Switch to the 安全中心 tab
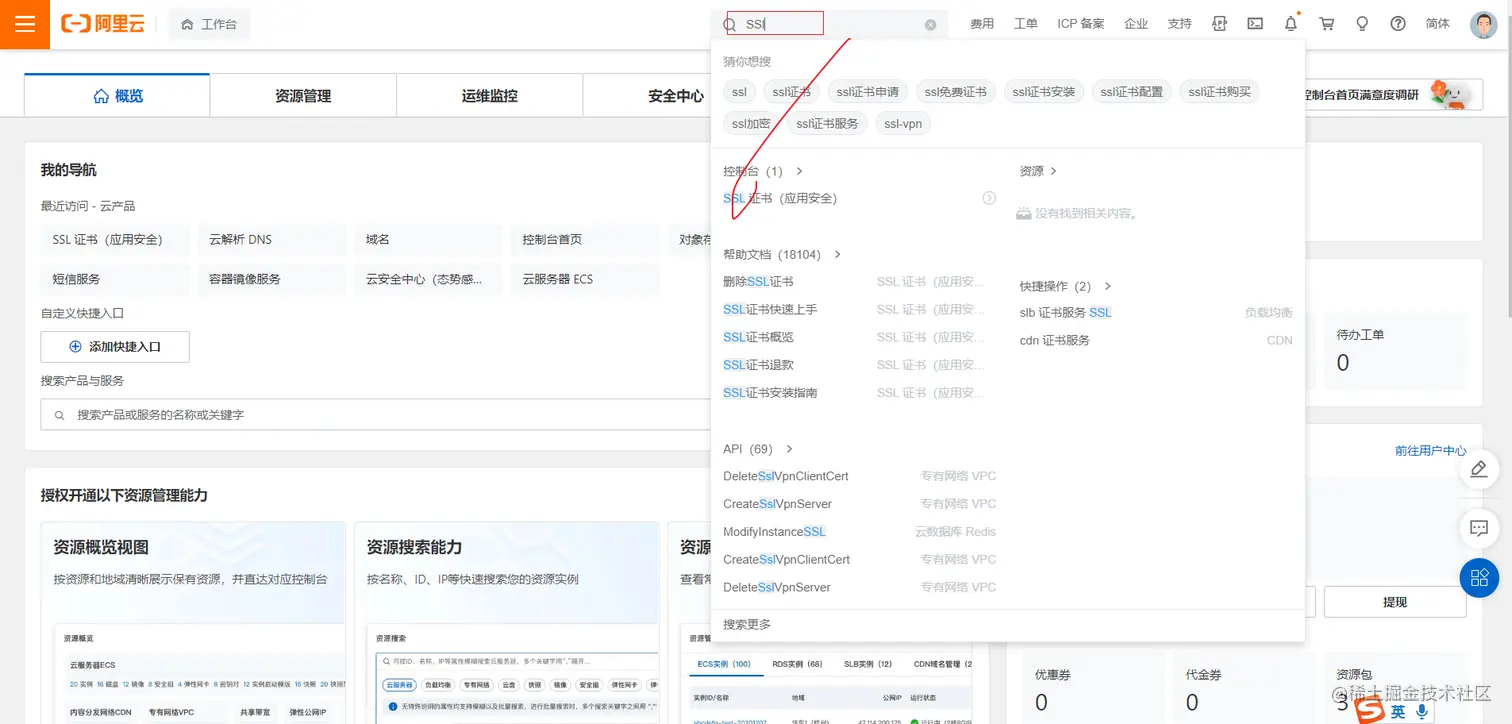Viewport: 1512px width, 724px height. point(675,96)
